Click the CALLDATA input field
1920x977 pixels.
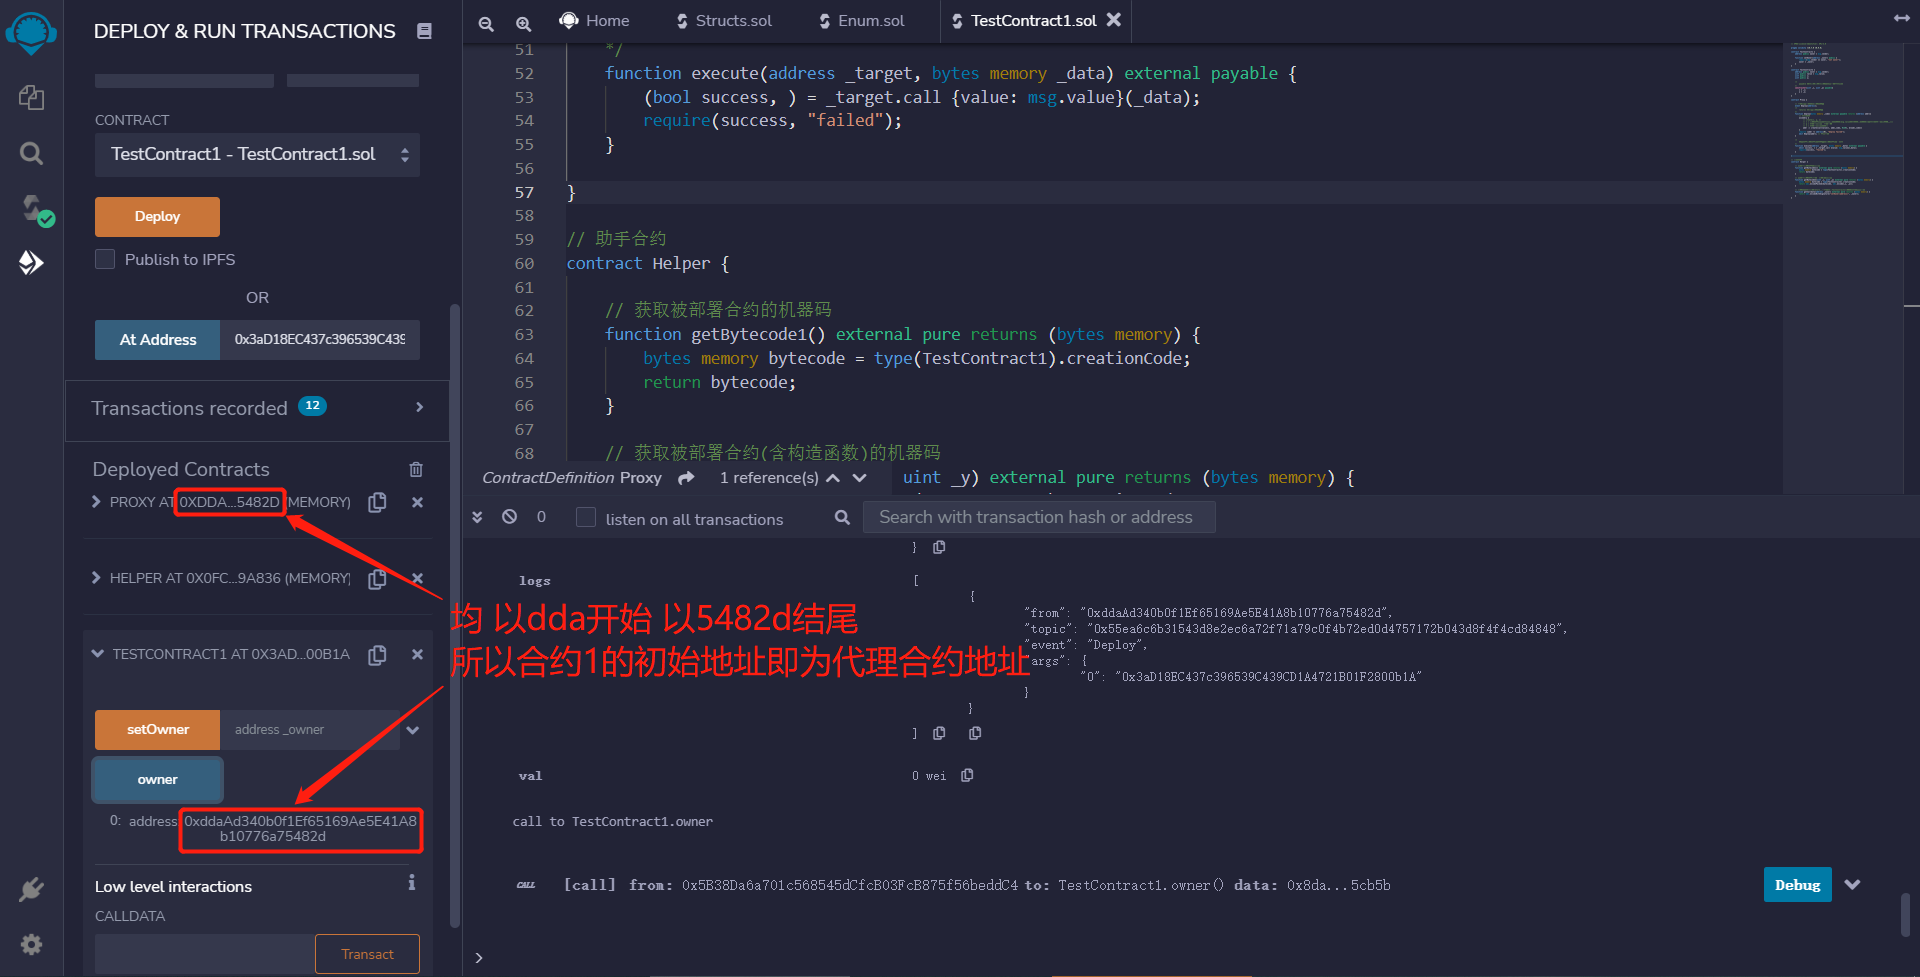[205, 954]
